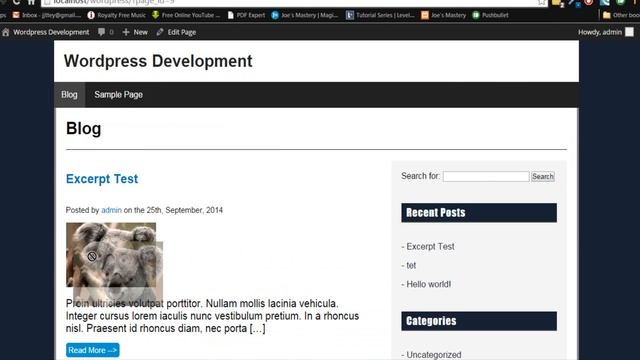Click the Read More button
The height and width of the screenshot is (360, 640).
pyautogui.click(x=93, y=350)
